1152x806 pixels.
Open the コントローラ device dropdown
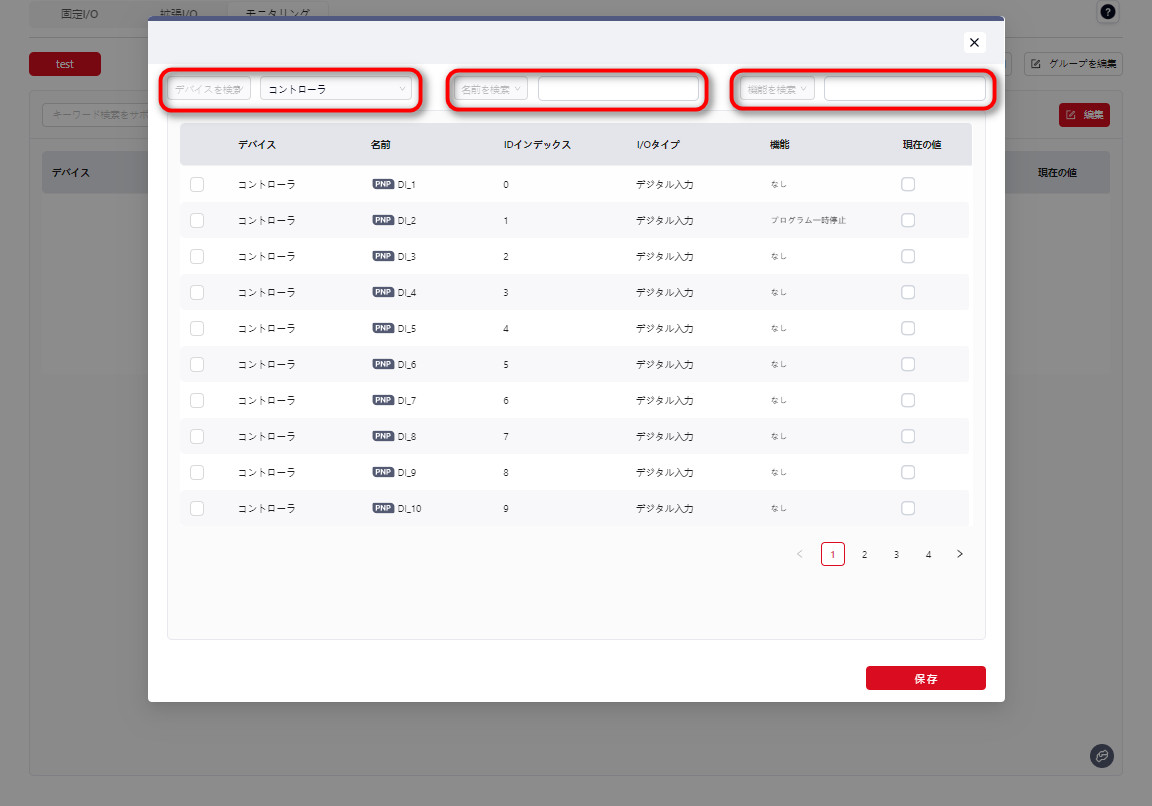point(336,89)
